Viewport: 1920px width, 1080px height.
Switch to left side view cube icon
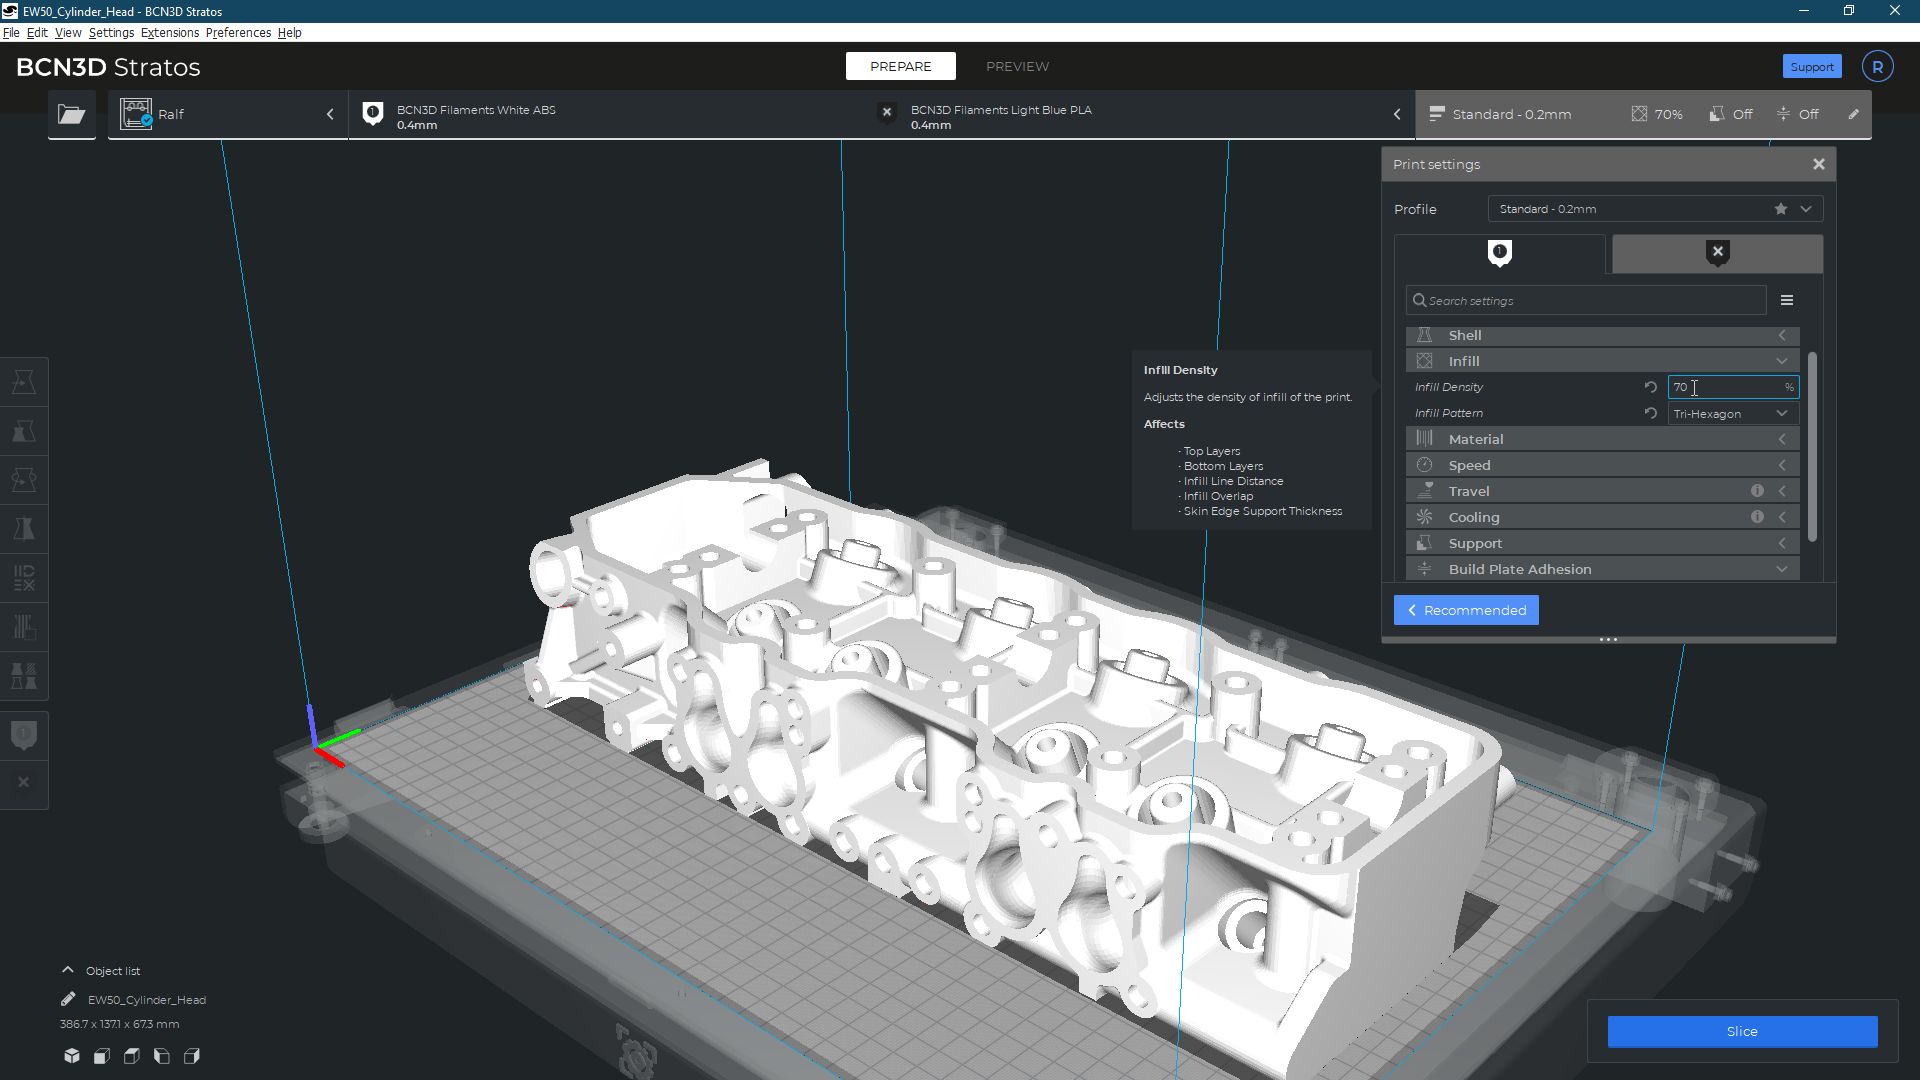[162, 1056]
